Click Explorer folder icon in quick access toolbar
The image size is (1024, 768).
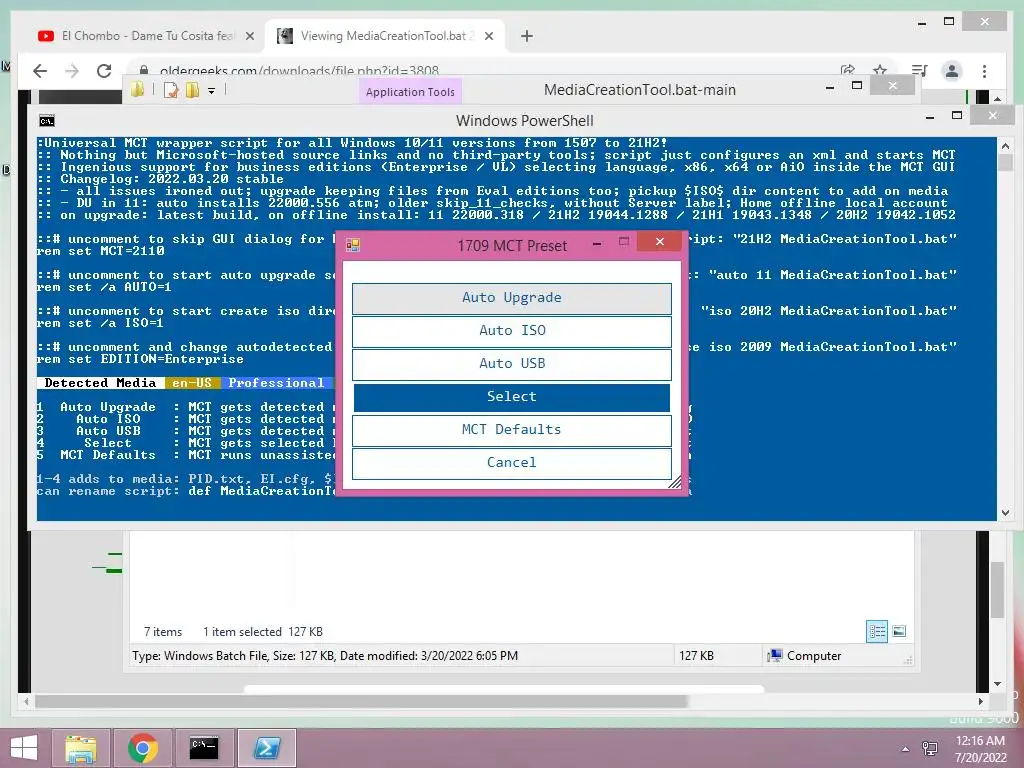(x=137, y=90)
